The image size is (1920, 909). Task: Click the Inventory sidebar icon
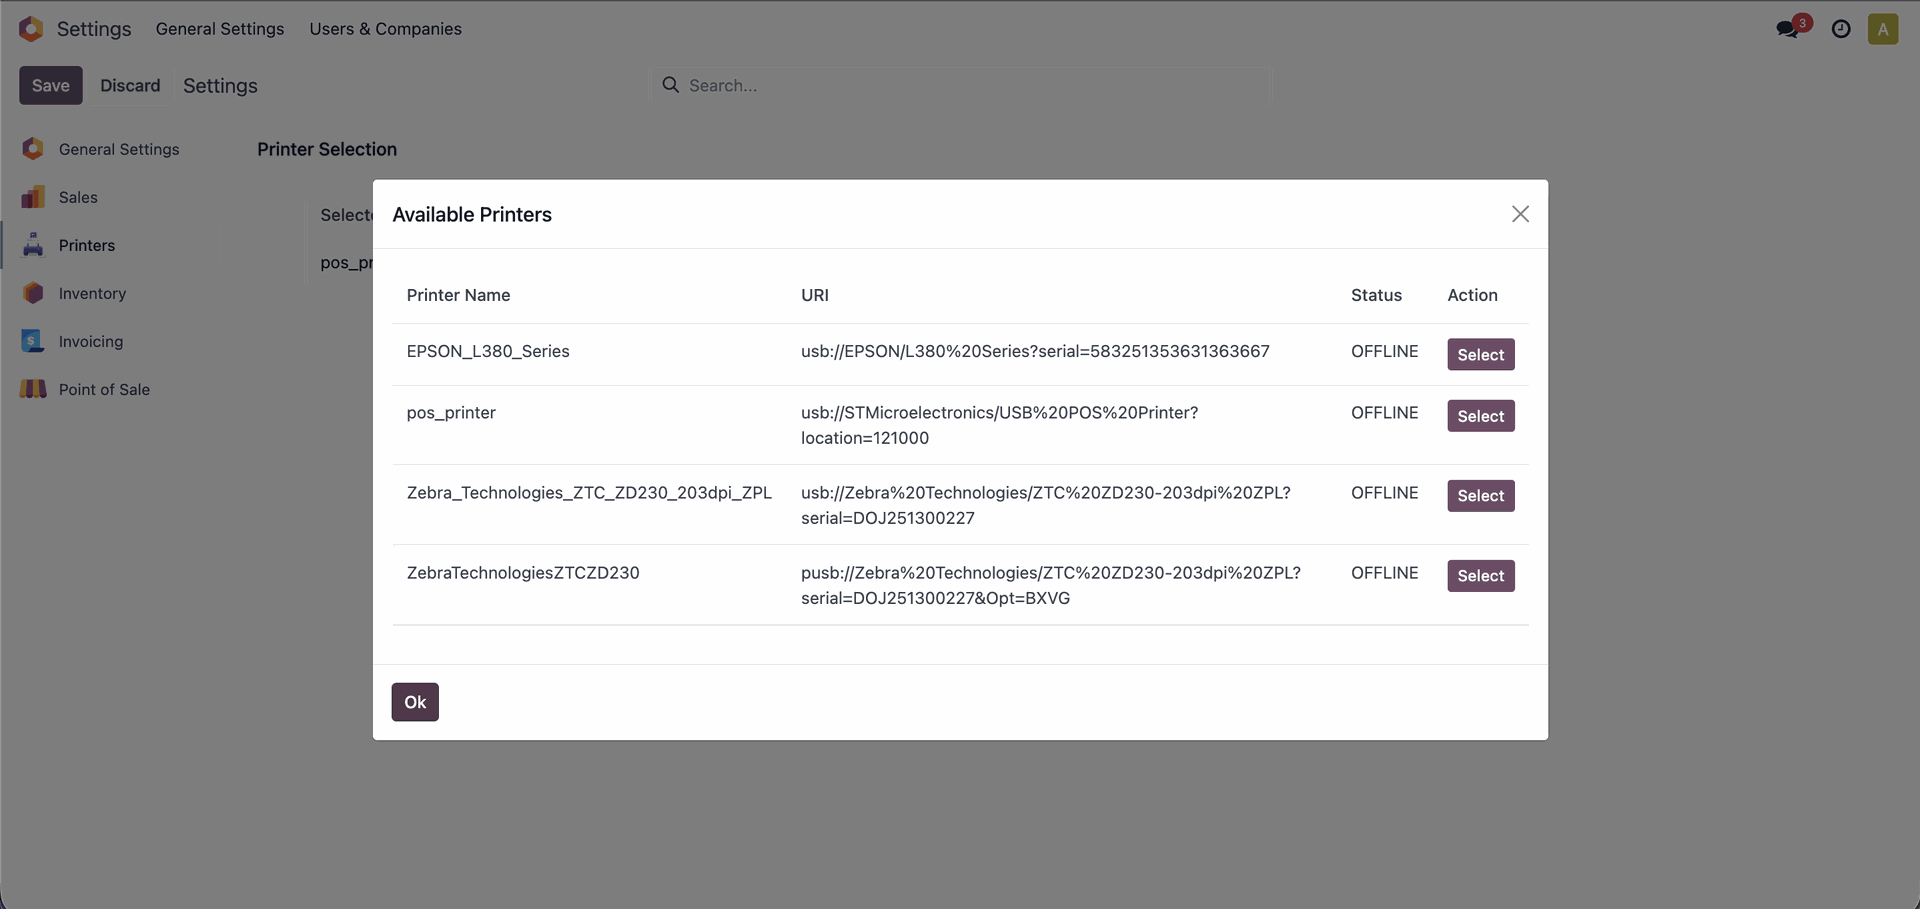coord(33,293)
